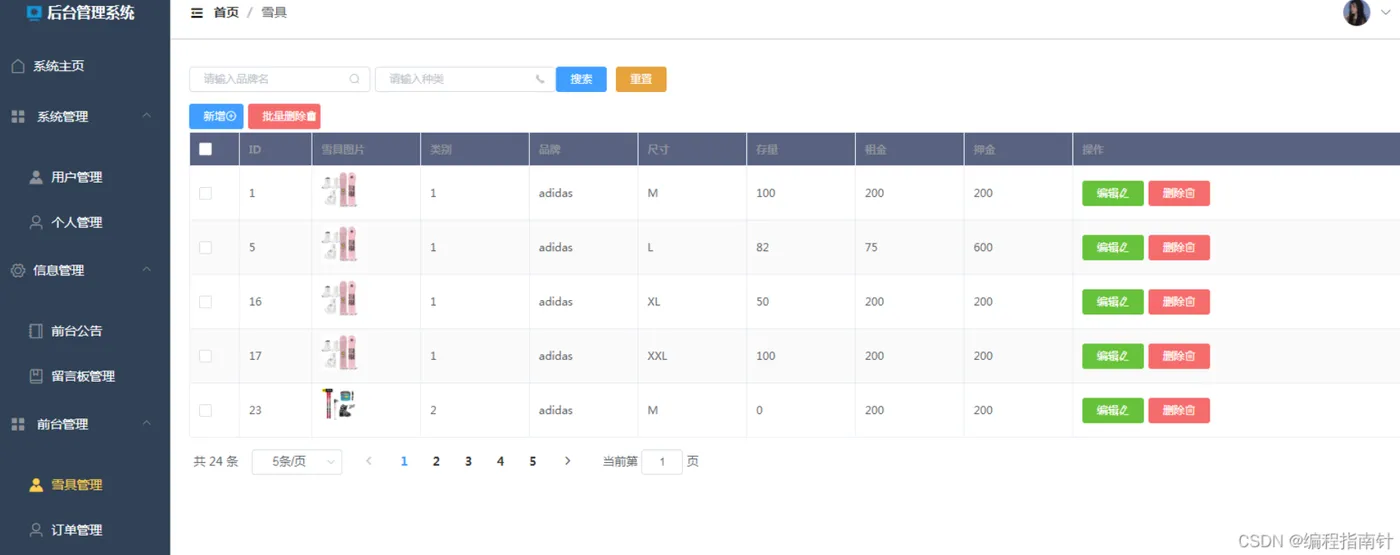
Task: Click the gear icon beside 信息管理
Action: point(18,270)
